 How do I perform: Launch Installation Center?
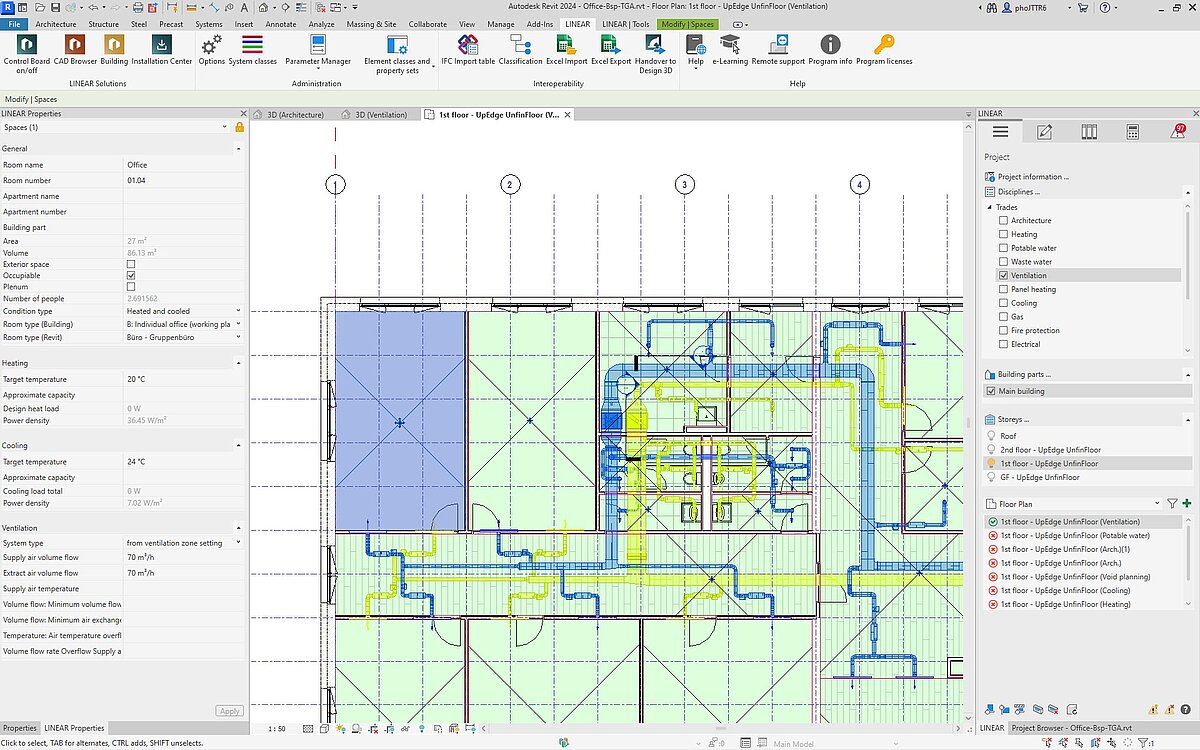coord(162,51)
